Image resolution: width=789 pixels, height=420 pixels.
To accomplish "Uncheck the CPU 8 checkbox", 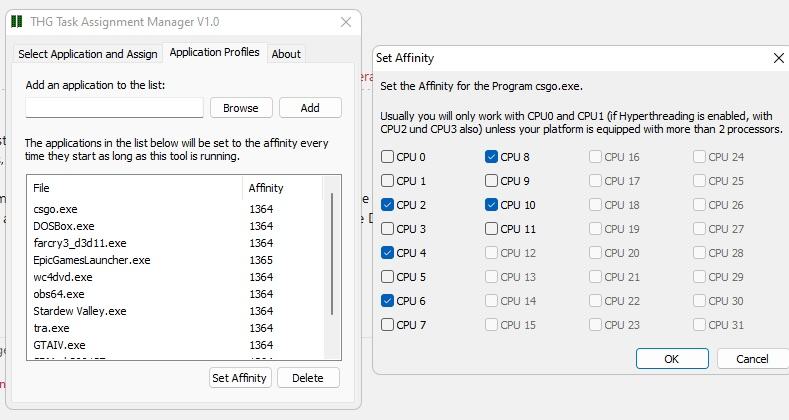I will pyautogui.click(x=492, y=156).
